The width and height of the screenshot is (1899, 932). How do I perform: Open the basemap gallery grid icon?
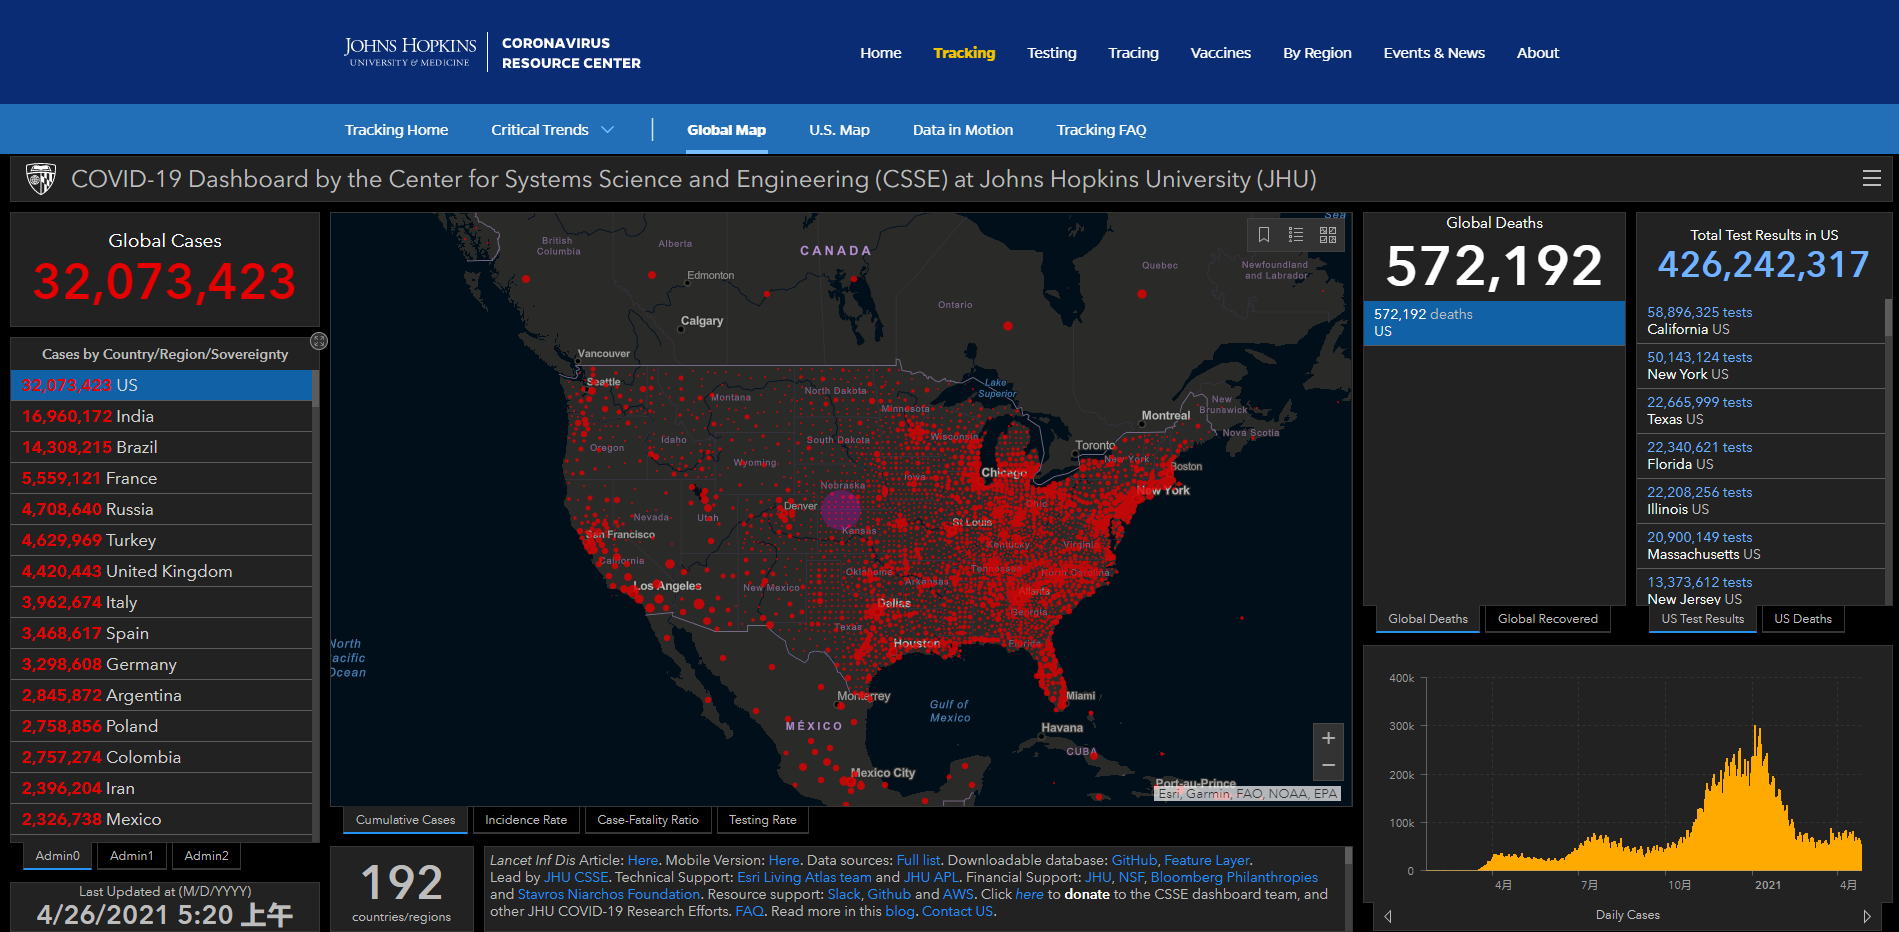[1328, 234]
